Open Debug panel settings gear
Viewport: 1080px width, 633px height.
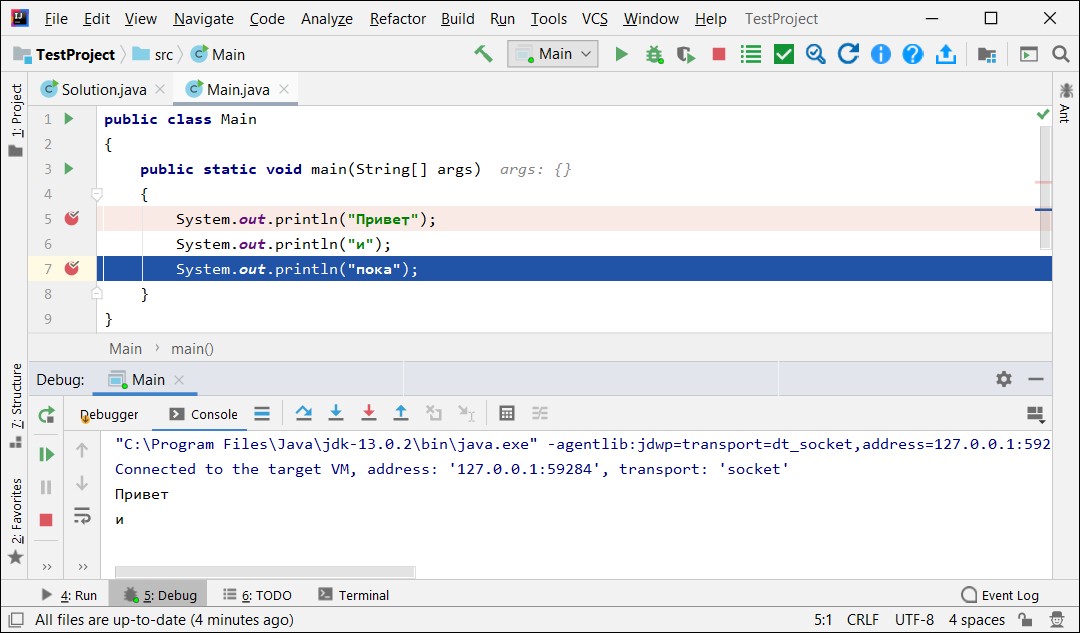pos(1004,379)
